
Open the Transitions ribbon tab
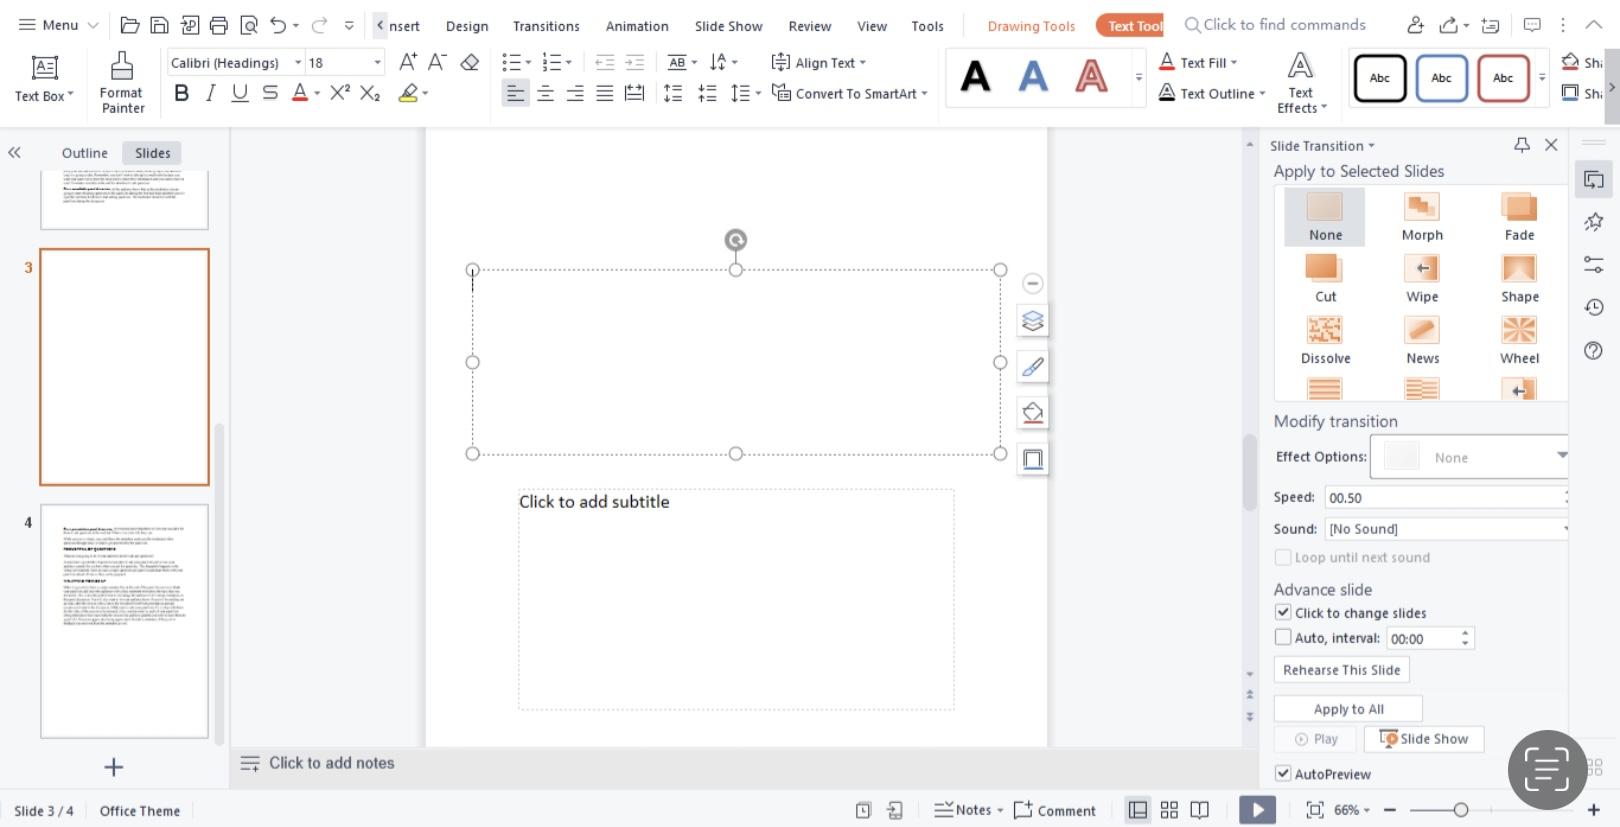coord(546,26)
